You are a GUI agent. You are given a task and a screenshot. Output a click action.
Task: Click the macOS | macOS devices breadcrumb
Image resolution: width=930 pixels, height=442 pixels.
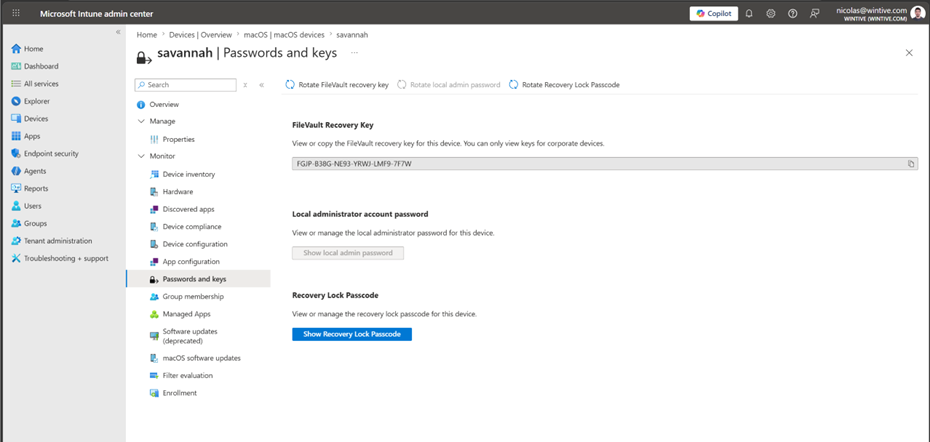[284, 35]
